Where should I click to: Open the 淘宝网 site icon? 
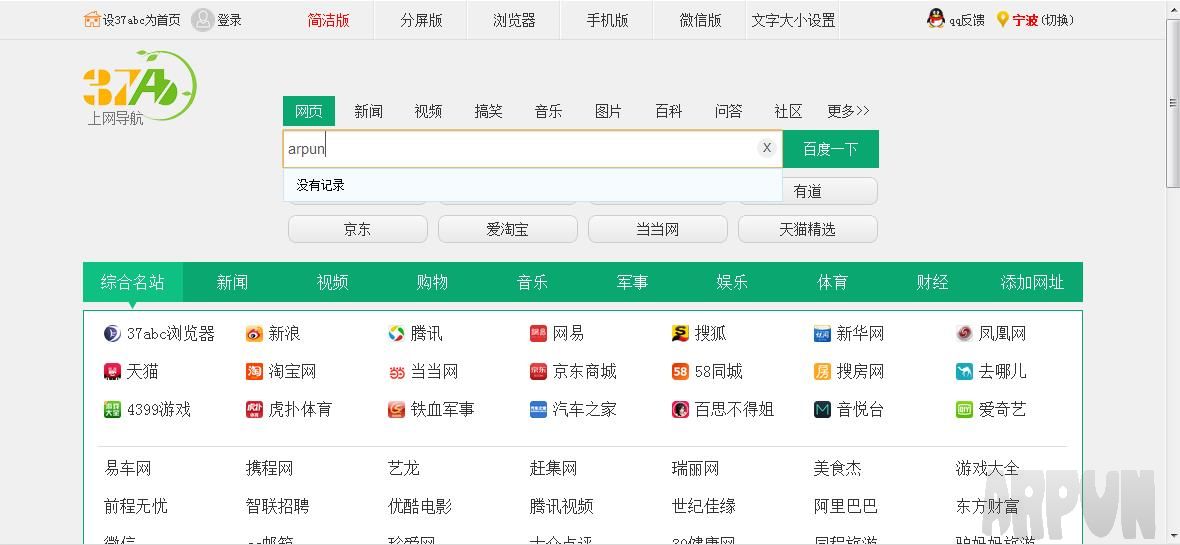click(254, 372)
